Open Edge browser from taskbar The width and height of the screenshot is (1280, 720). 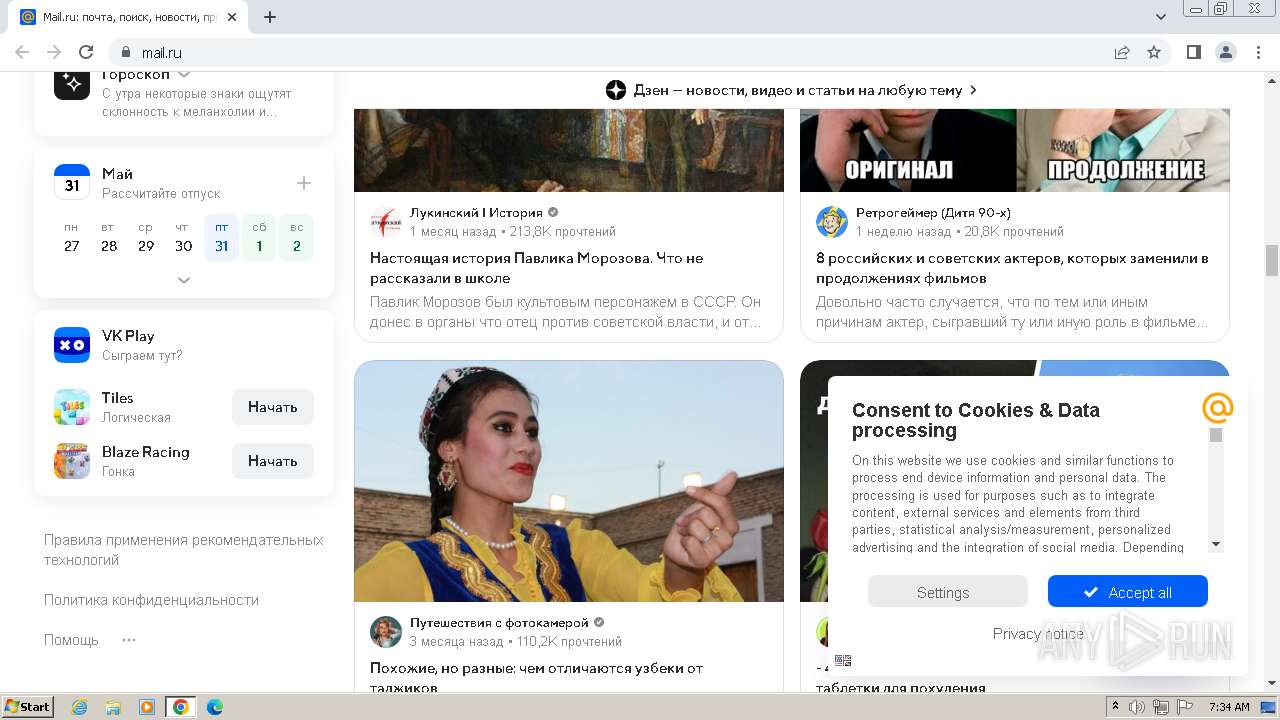[214, 707]
